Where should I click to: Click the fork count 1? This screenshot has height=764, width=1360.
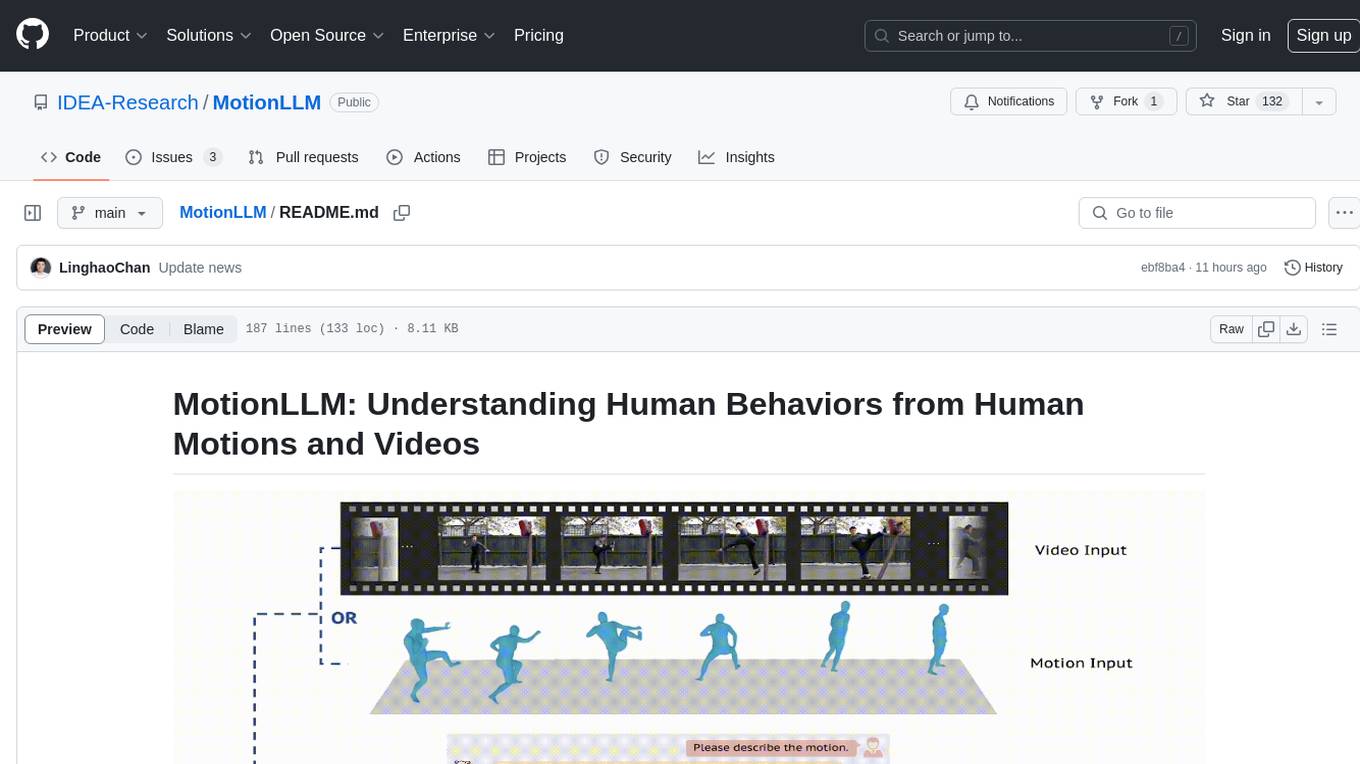1153,102
